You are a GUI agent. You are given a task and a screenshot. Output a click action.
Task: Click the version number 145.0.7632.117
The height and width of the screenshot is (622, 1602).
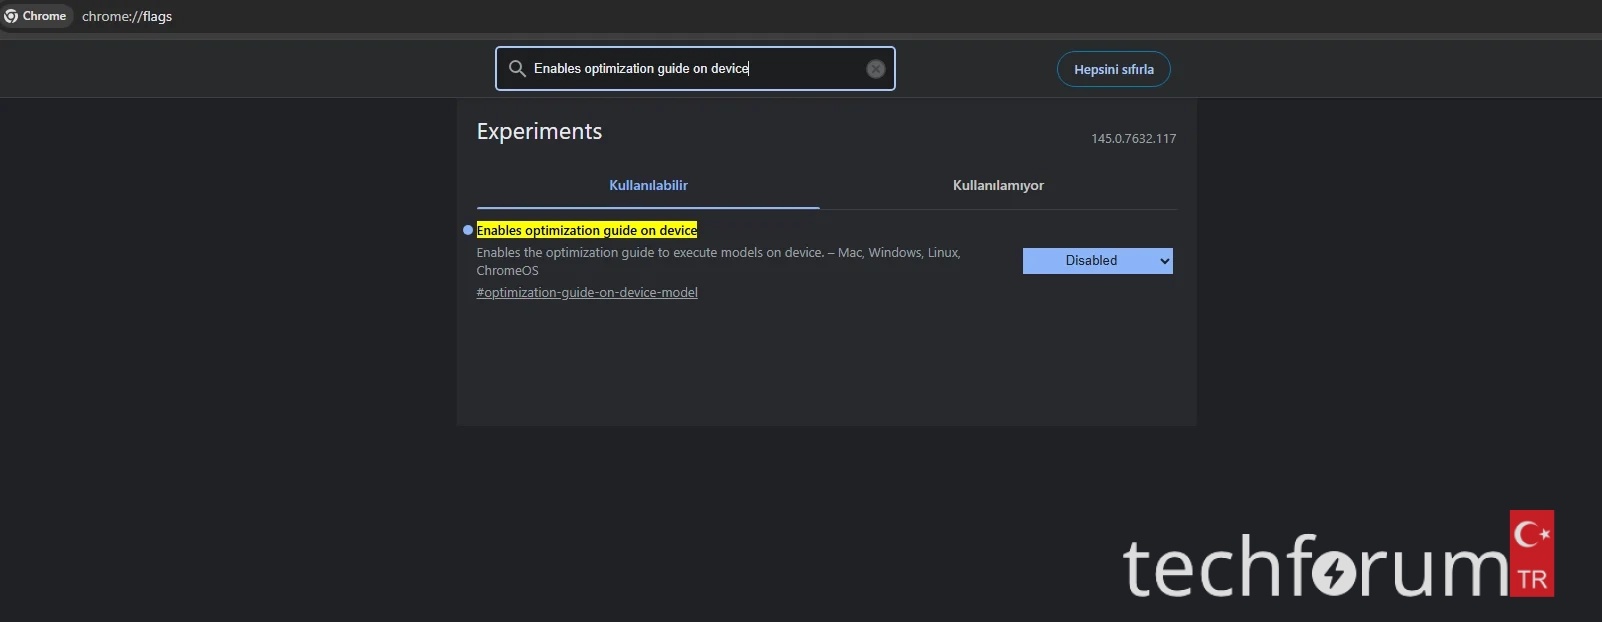coord(1133,139)
